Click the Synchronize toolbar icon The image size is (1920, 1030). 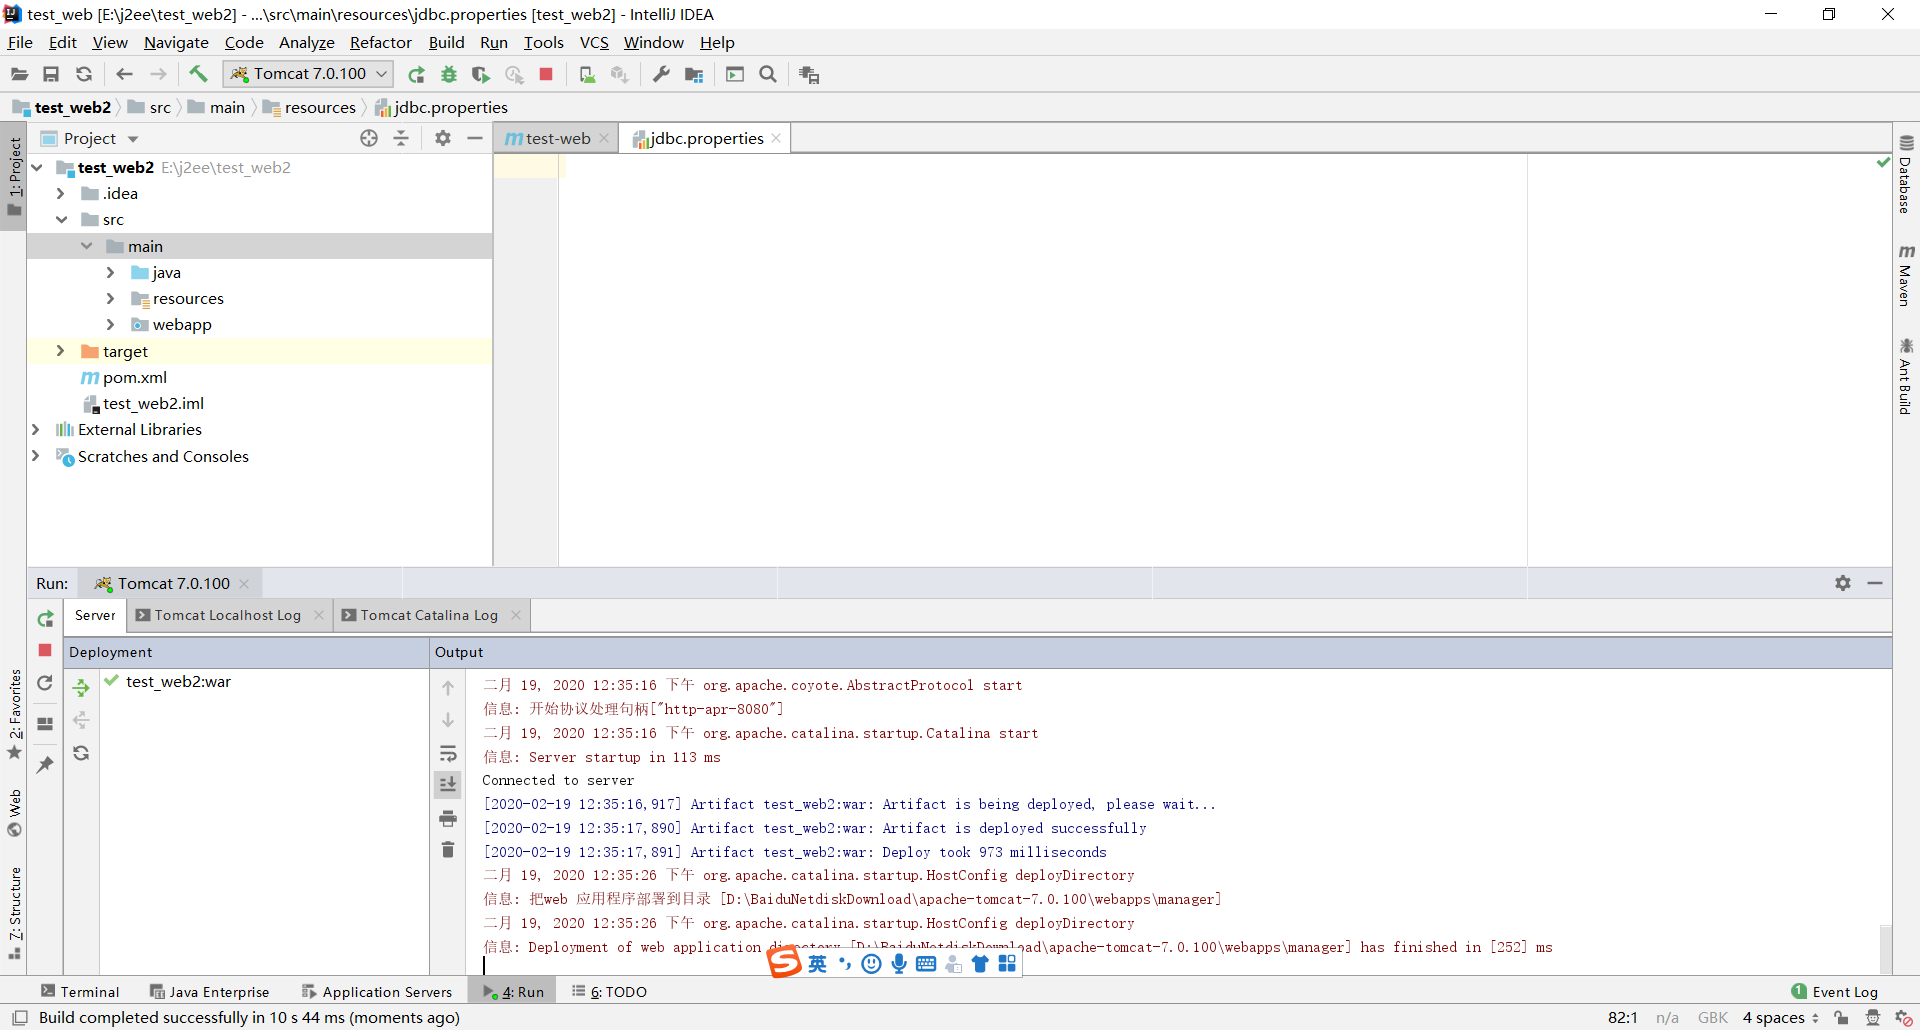84,74
